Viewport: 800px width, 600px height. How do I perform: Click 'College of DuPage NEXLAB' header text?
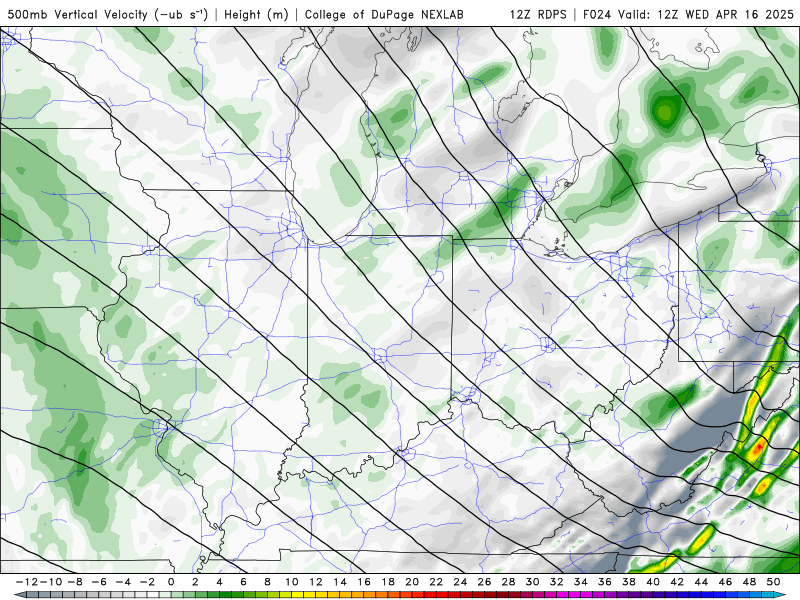coord(384,14)
